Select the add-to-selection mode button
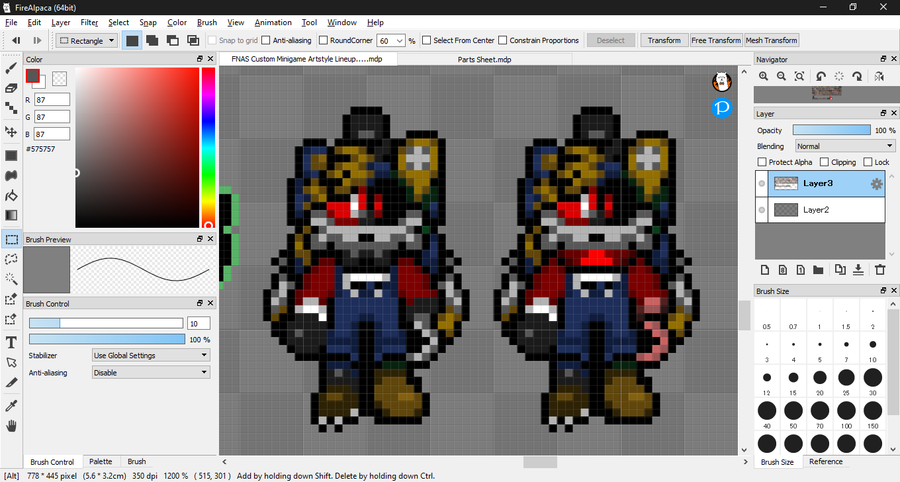 click(152, 40)
